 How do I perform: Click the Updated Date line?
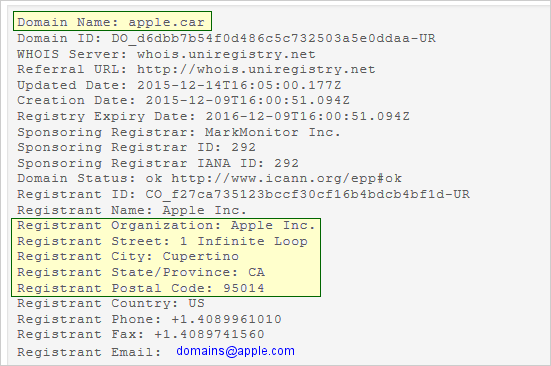(x=179, y=85)
